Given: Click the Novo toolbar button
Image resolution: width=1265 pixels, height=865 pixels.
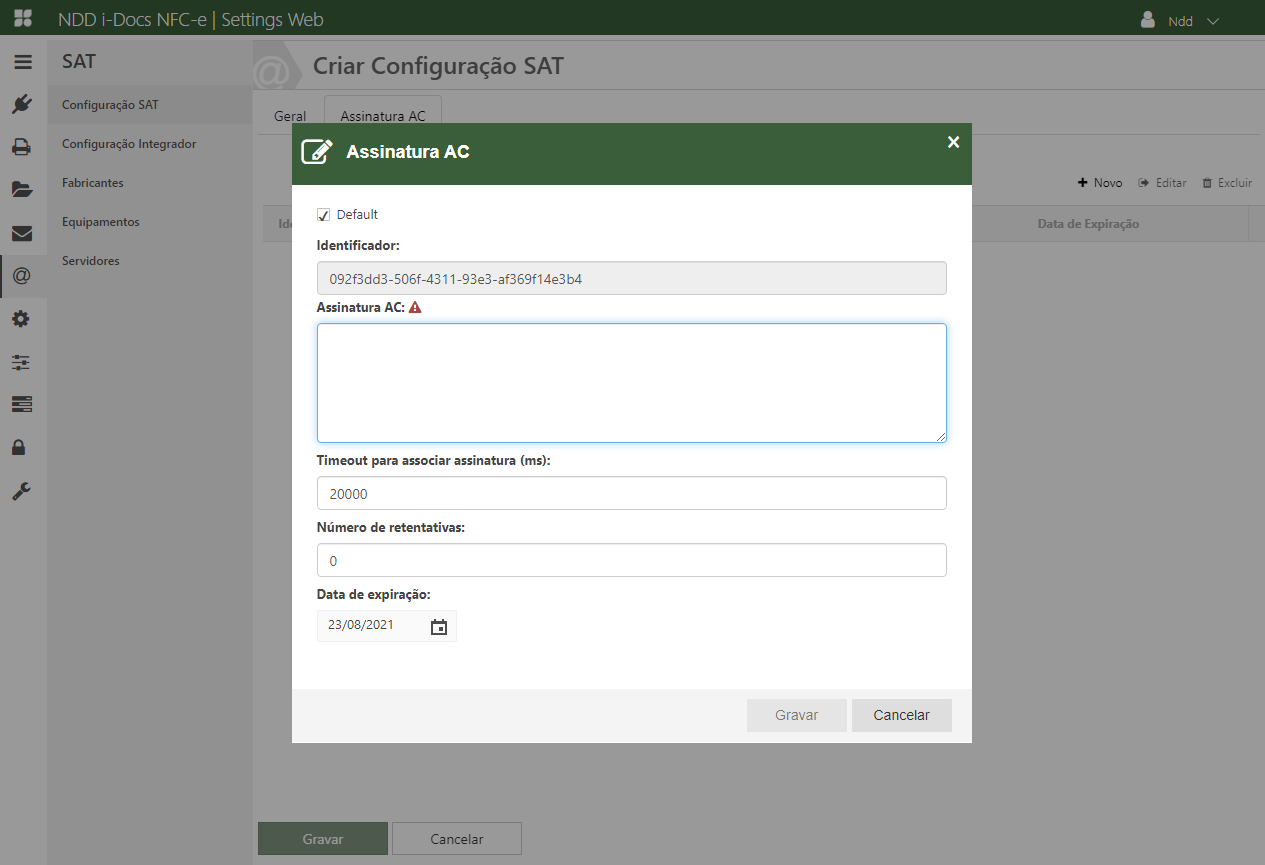Looking at the screenshot, I should (x=1100, y=183).
